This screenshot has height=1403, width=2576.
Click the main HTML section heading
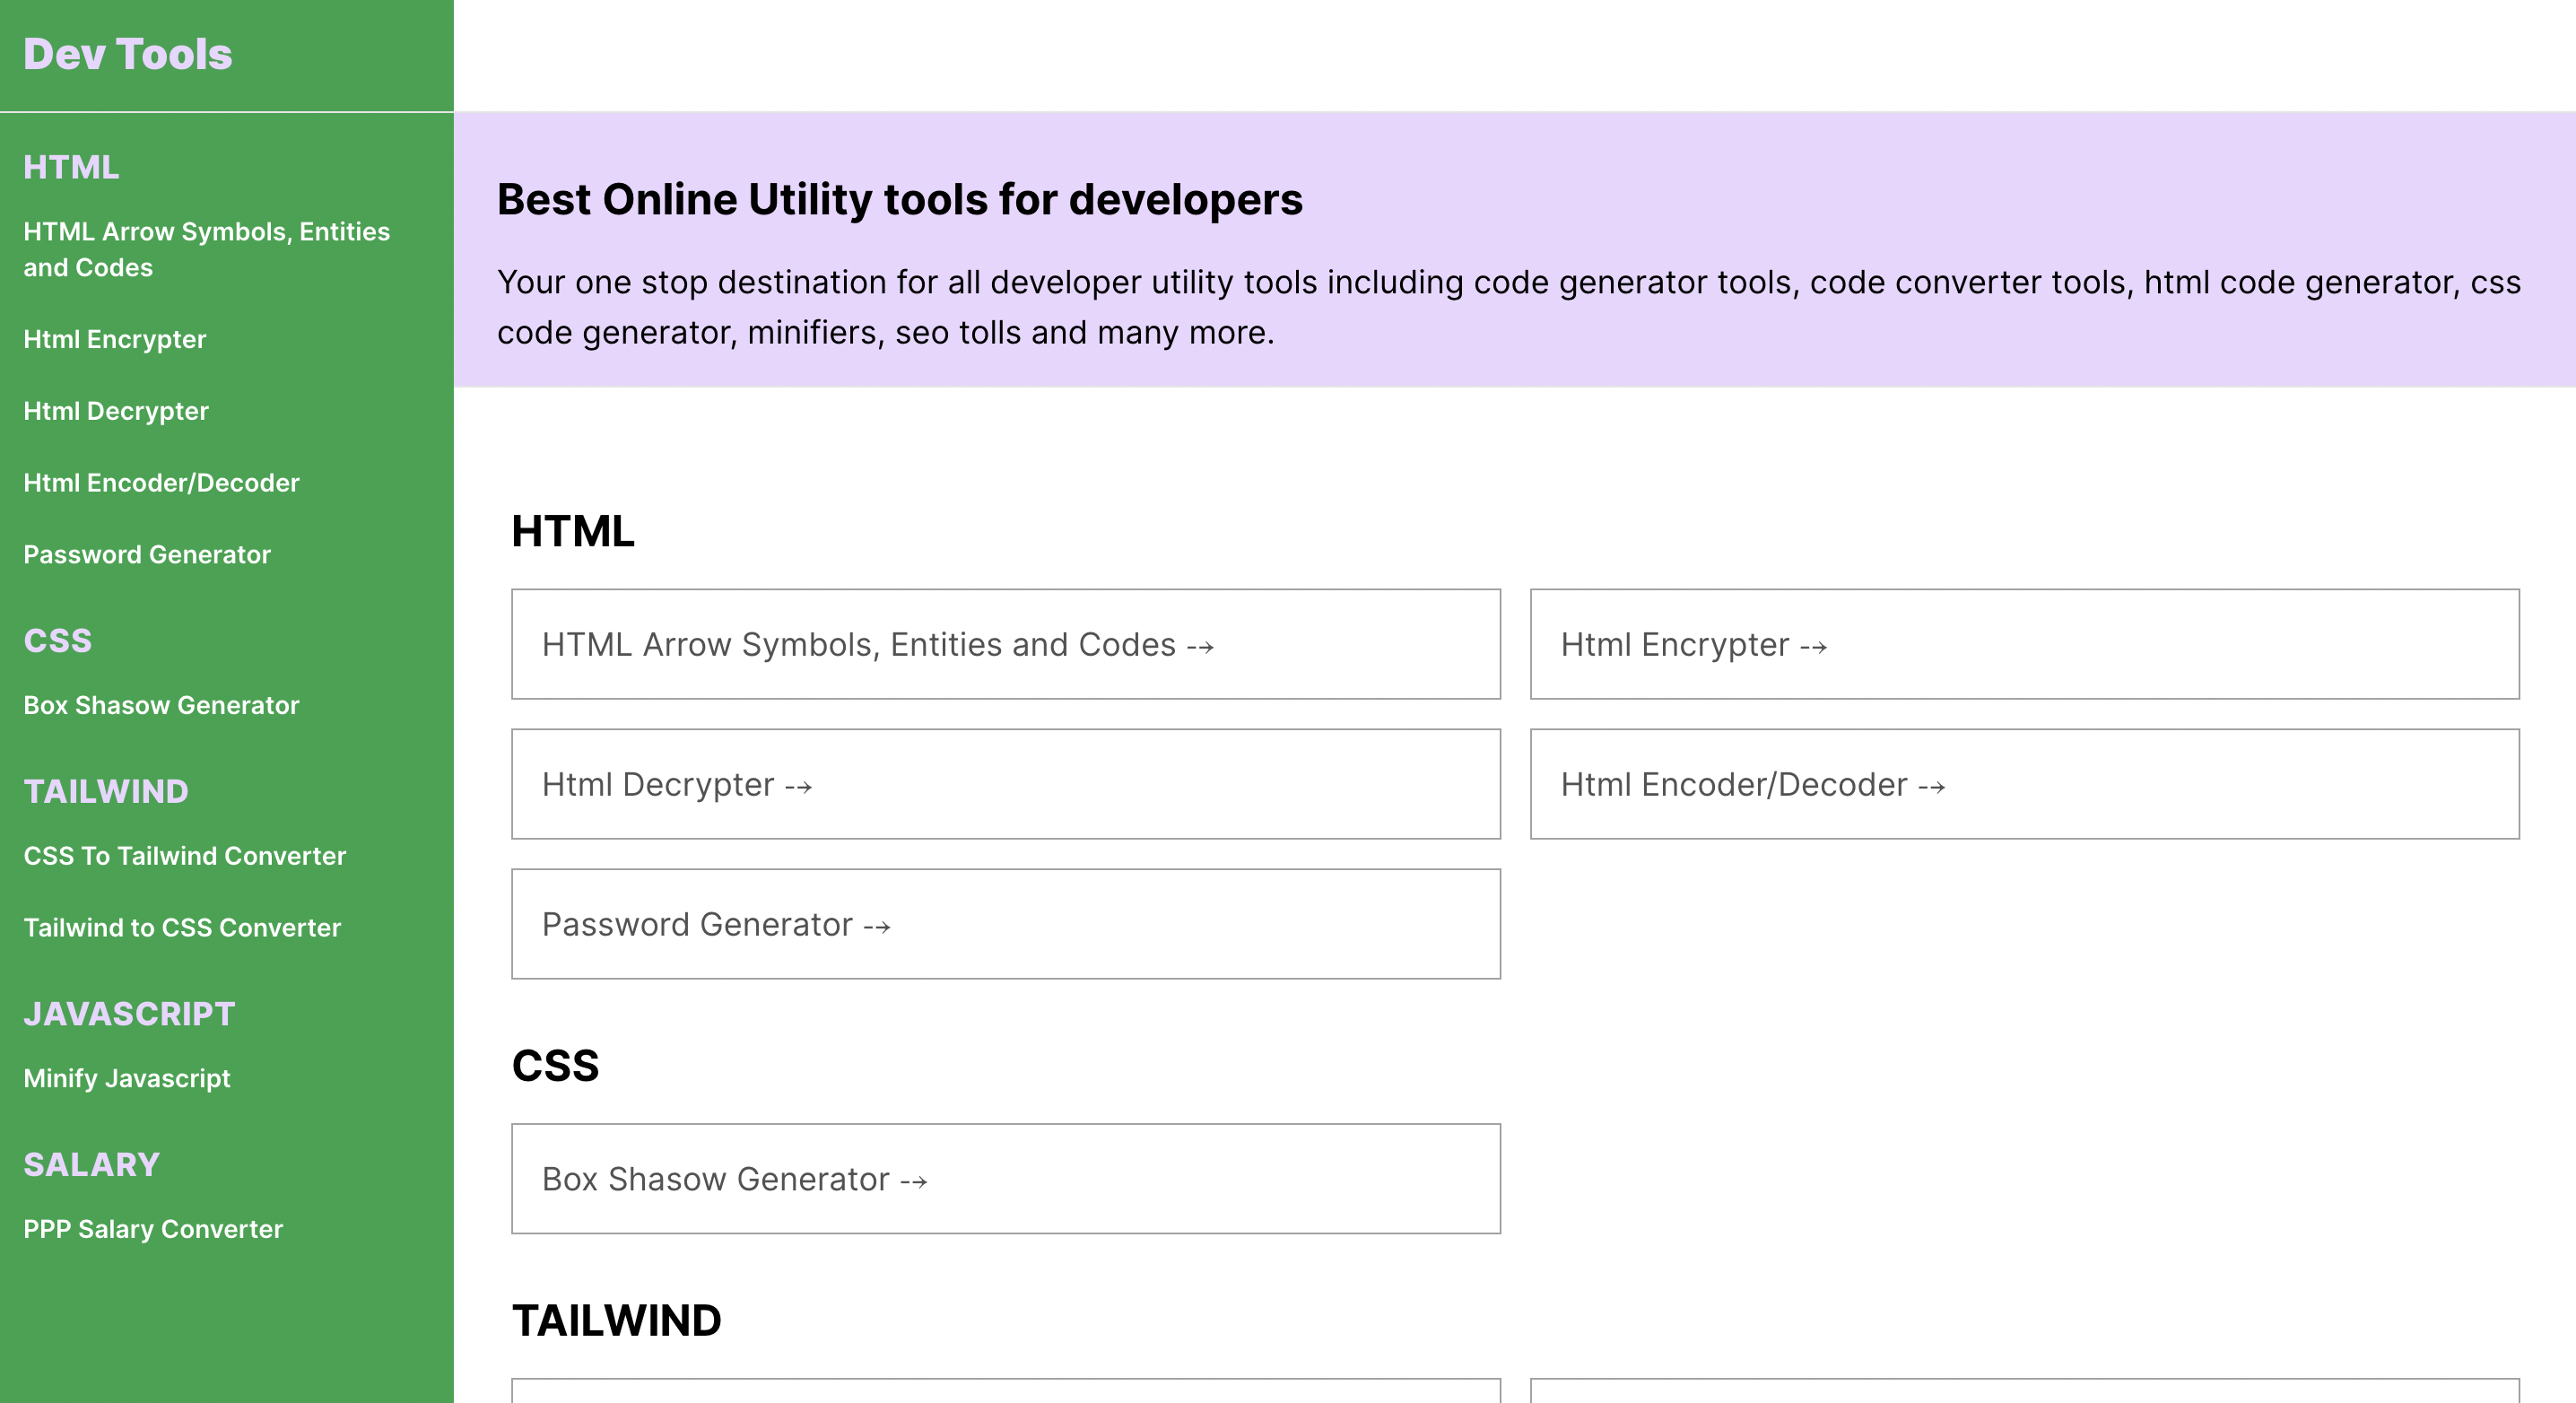pos(573,531)
